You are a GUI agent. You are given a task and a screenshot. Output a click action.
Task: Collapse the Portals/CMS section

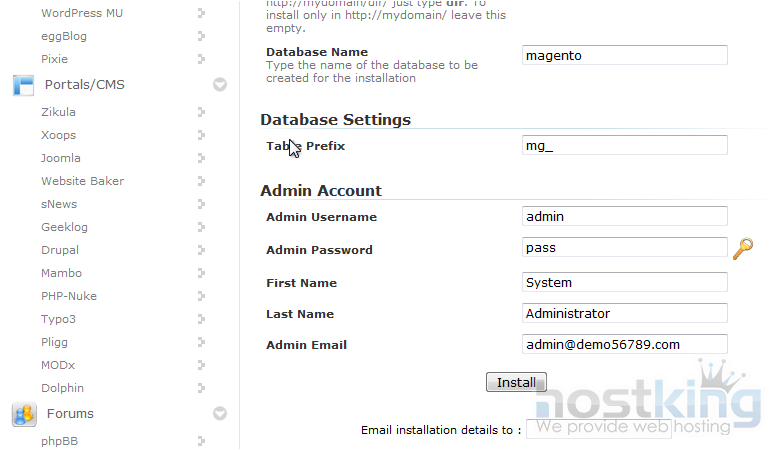220,85
